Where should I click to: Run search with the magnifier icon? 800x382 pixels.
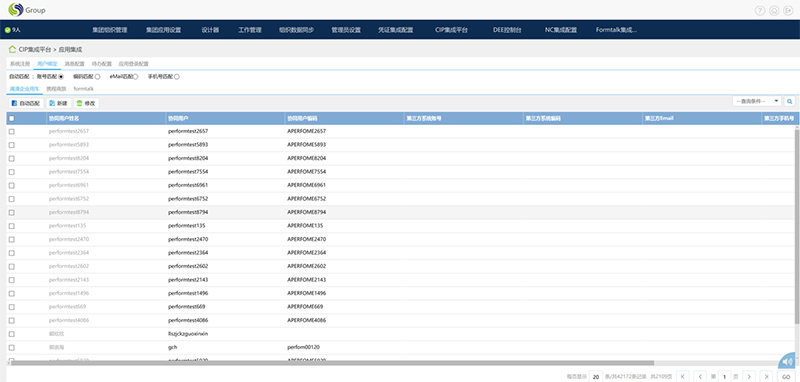coord(790,101)
